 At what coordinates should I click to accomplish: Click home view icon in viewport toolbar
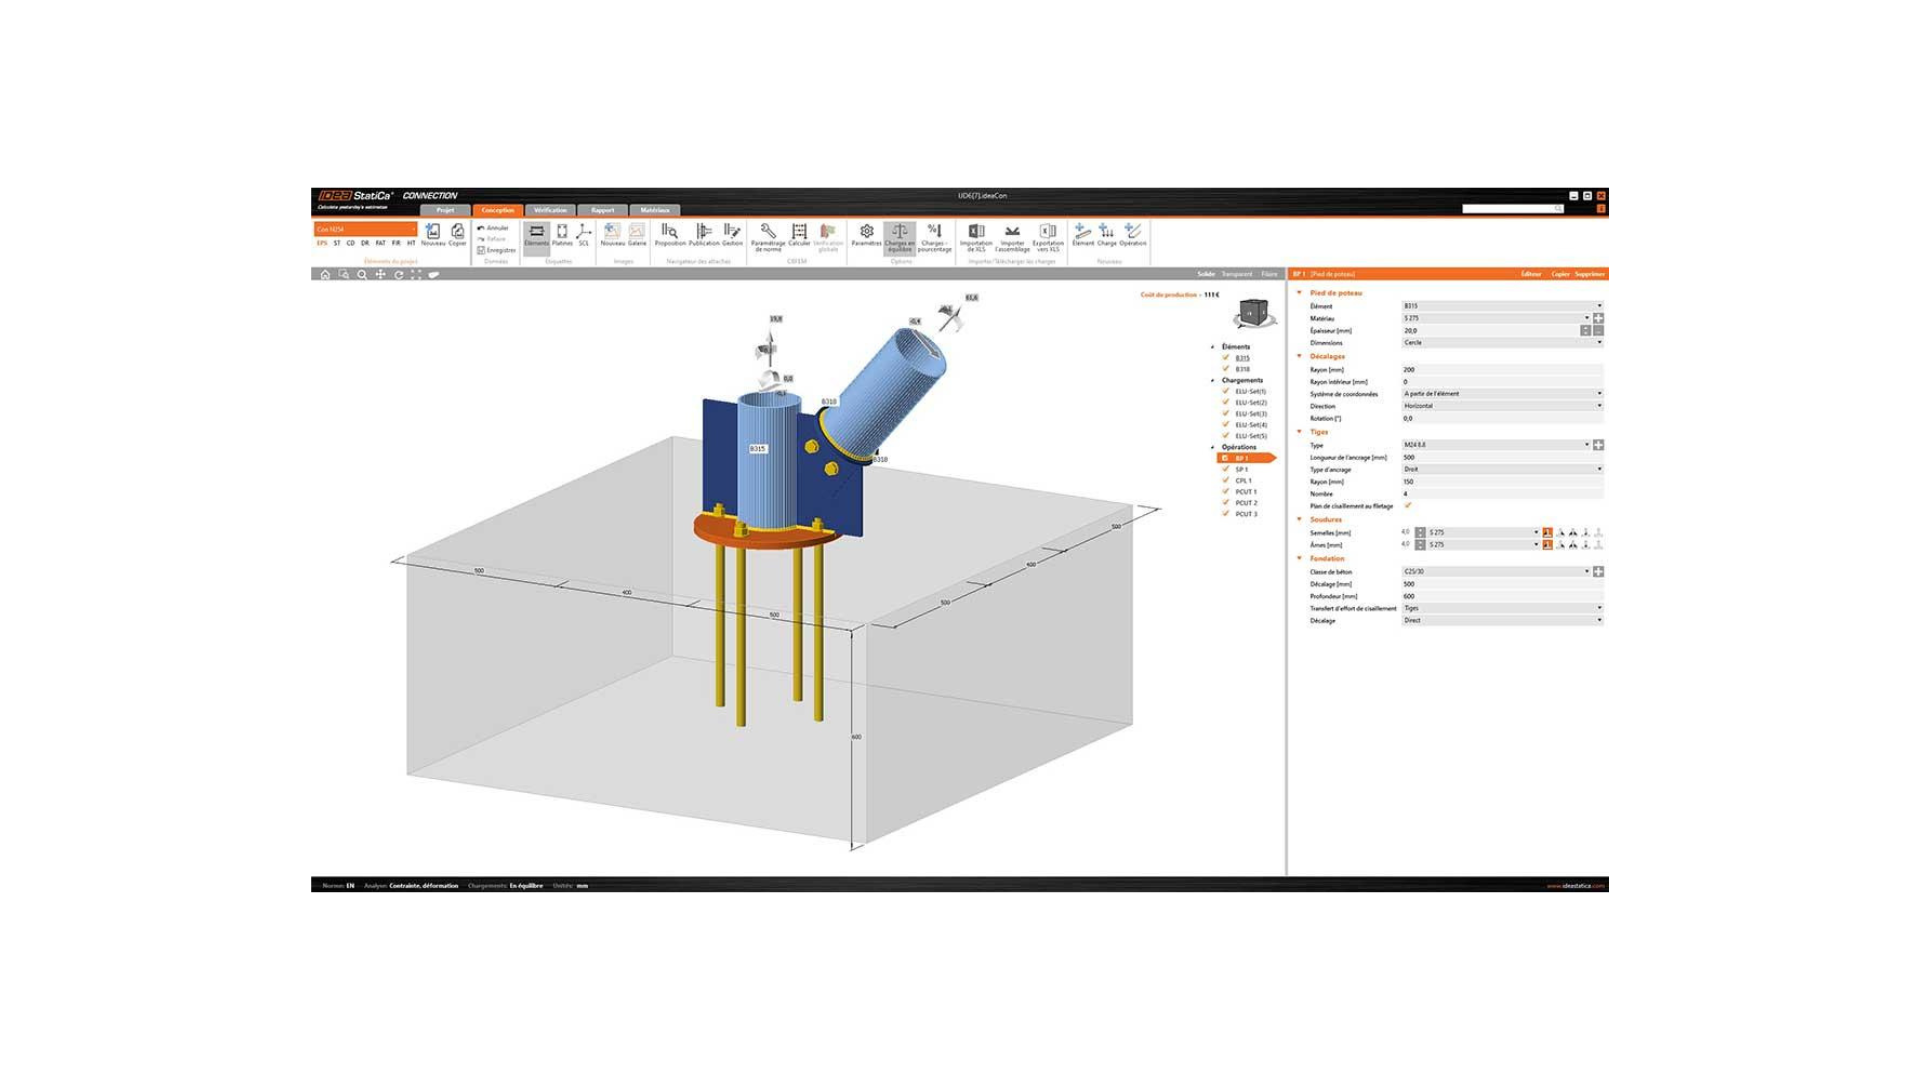coord(325,274)
